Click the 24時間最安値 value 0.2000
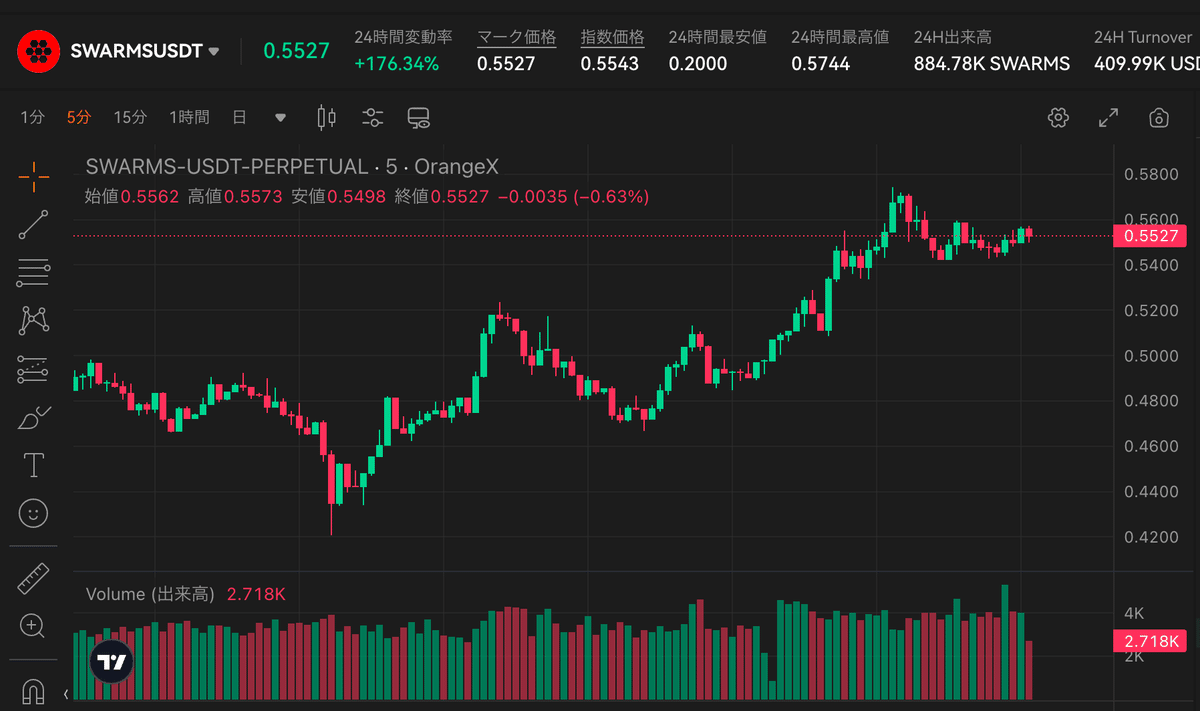This screenshot has height=711, width=1200. [698, 64]
